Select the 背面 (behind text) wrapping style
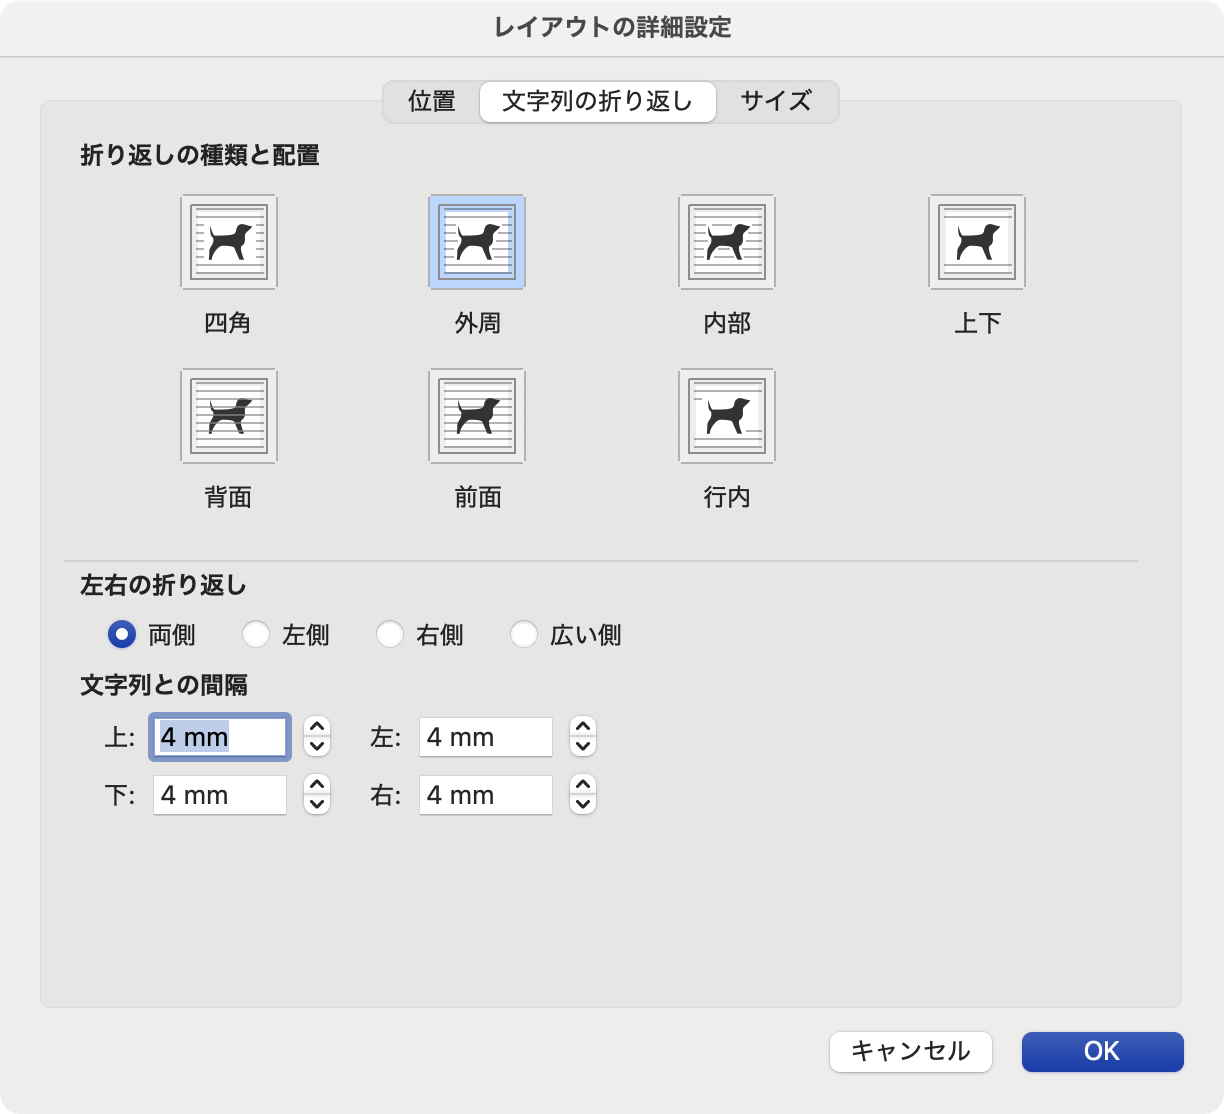 pos(228,416)
